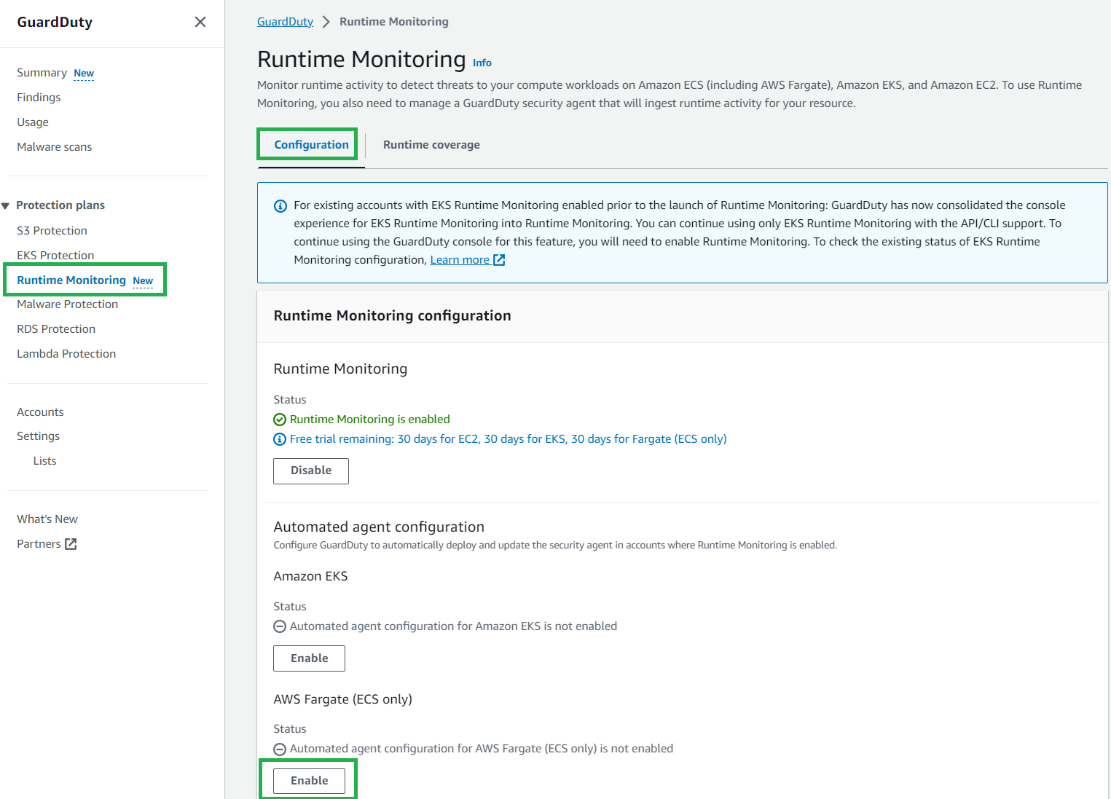The height and width of the screenshot is (799, 1111).
Task: Enable automated agent configuration for Amazon EKS
Action: pyautogui.click(x=309, y=658)
